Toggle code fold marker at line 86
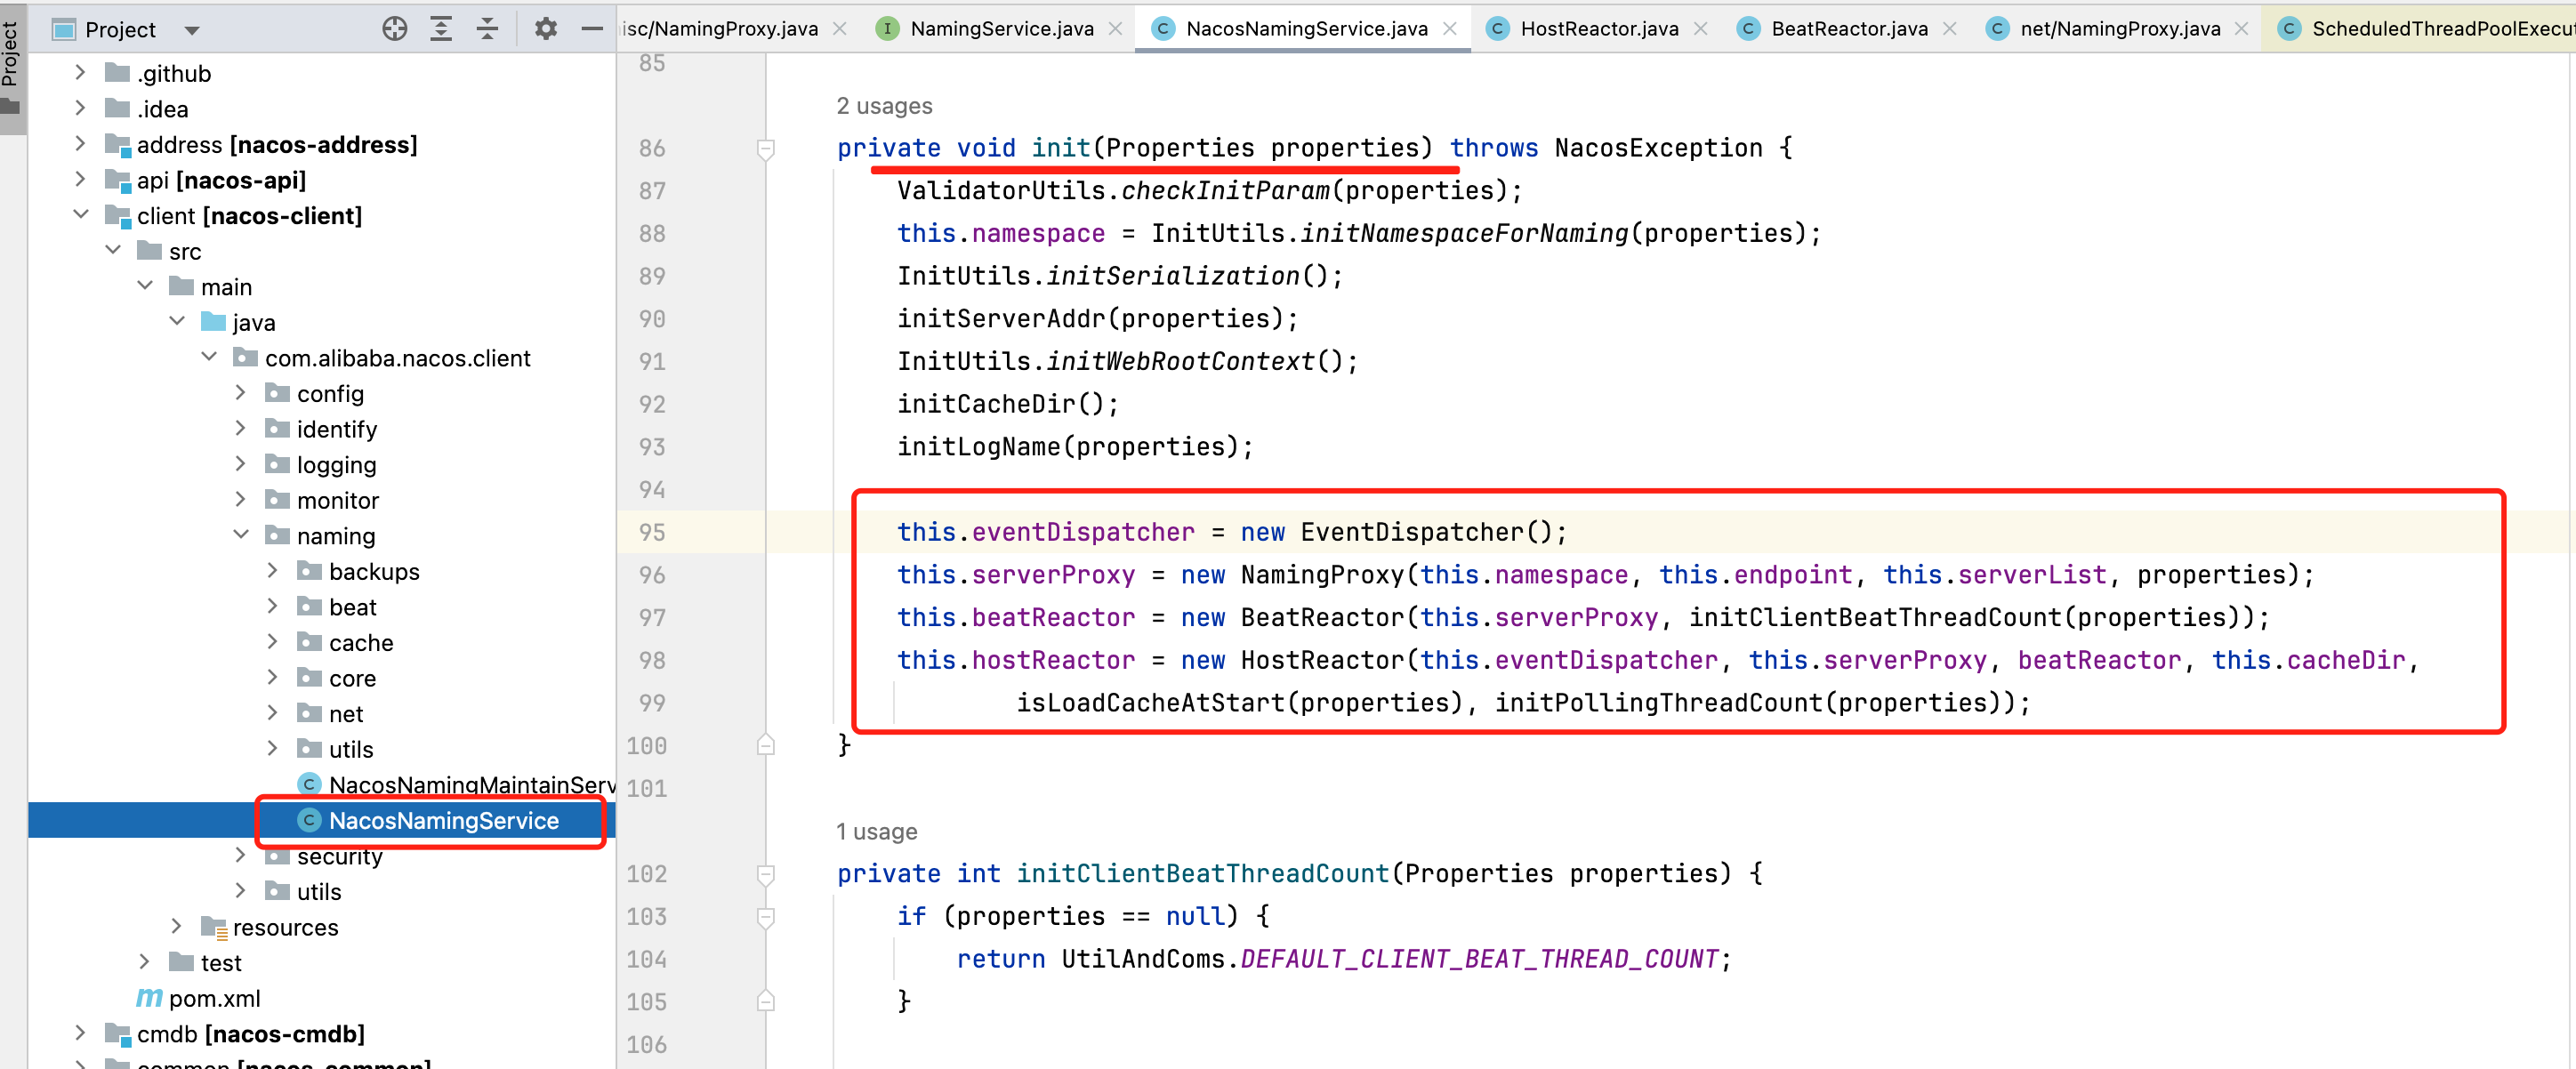2576x1069 pixels. pyautogui.click(x=766, y=149)
